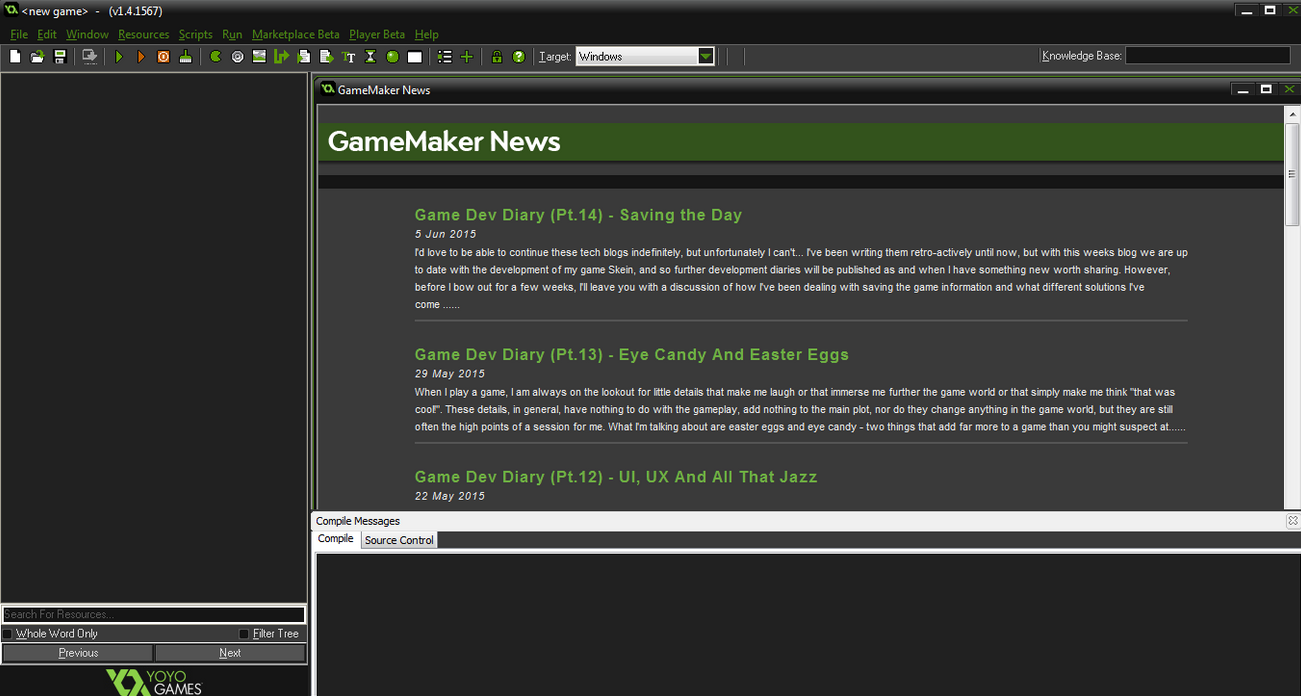Viewport: 1301px width, 696px height.
Task: Open the Run menu
Action: pyautogui.click(x=232, y=34)
